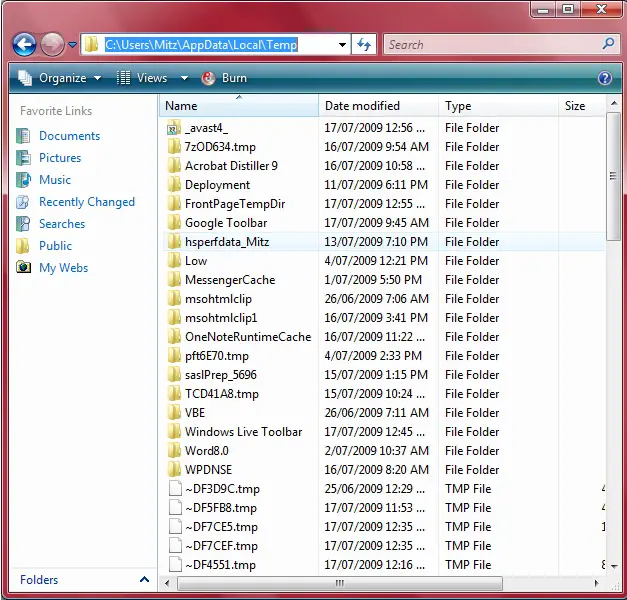The image size is (627, 600).
Task: Select the FrontPageTempDir folder
Action: coord(235,204)
